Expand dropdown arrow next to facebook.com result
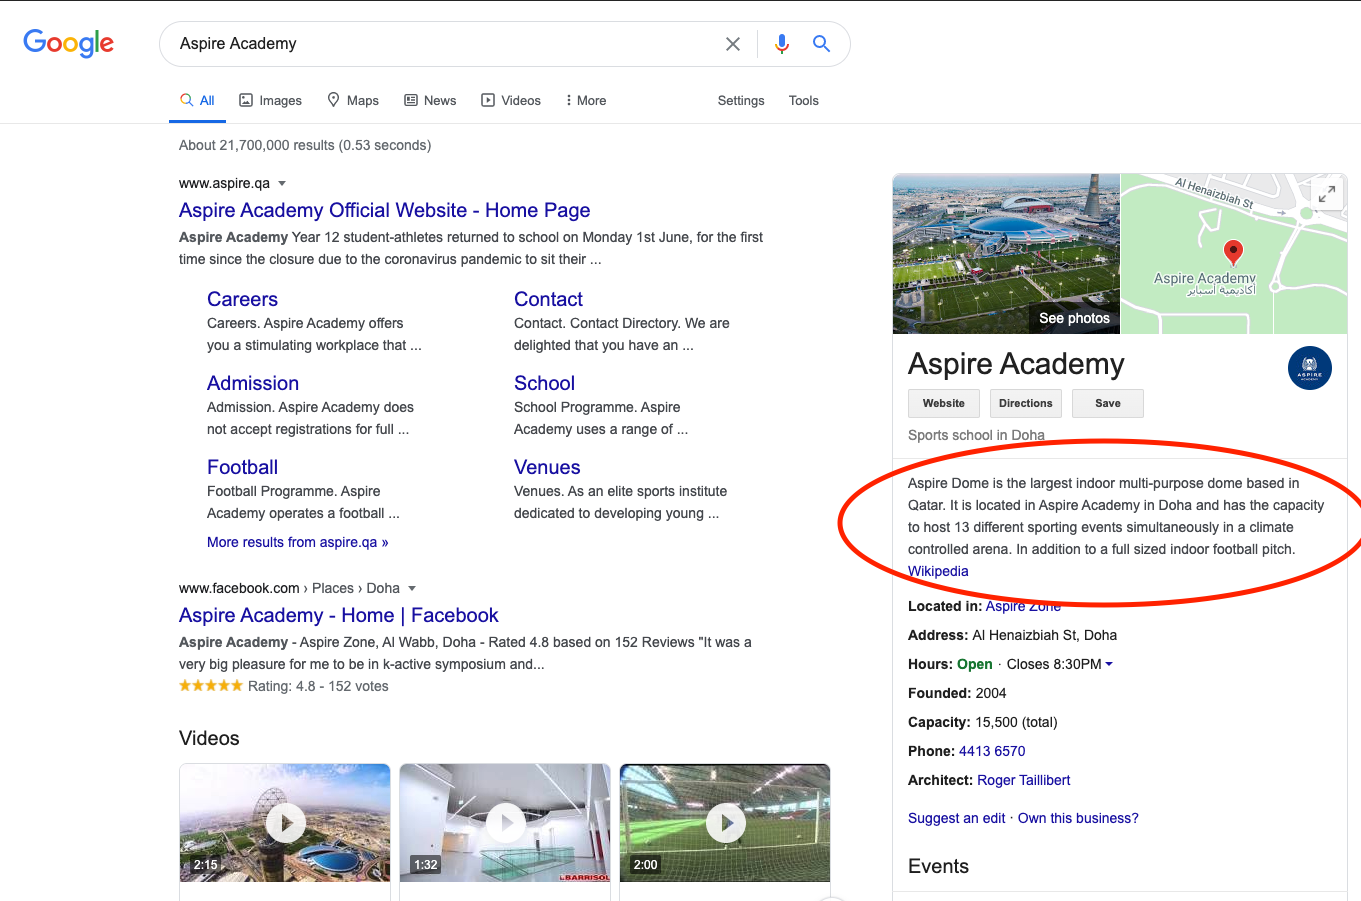1361x901 pixels. pos(412,588)
